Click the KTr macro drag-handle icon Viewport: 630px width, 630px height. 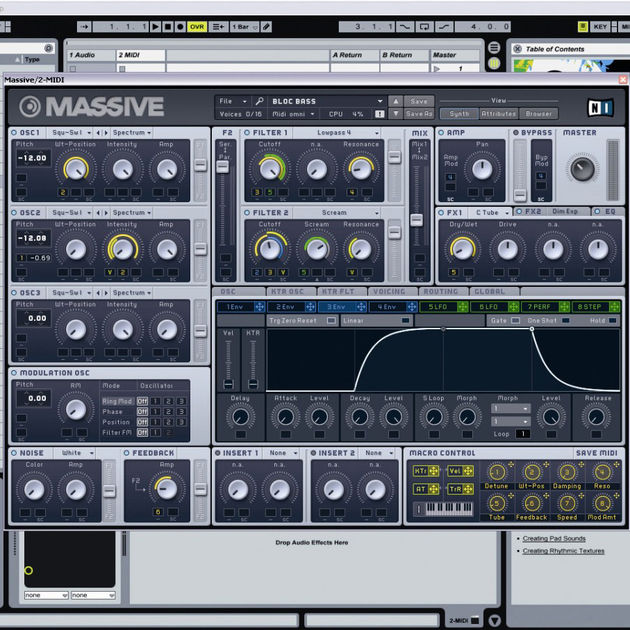[434, 471]
